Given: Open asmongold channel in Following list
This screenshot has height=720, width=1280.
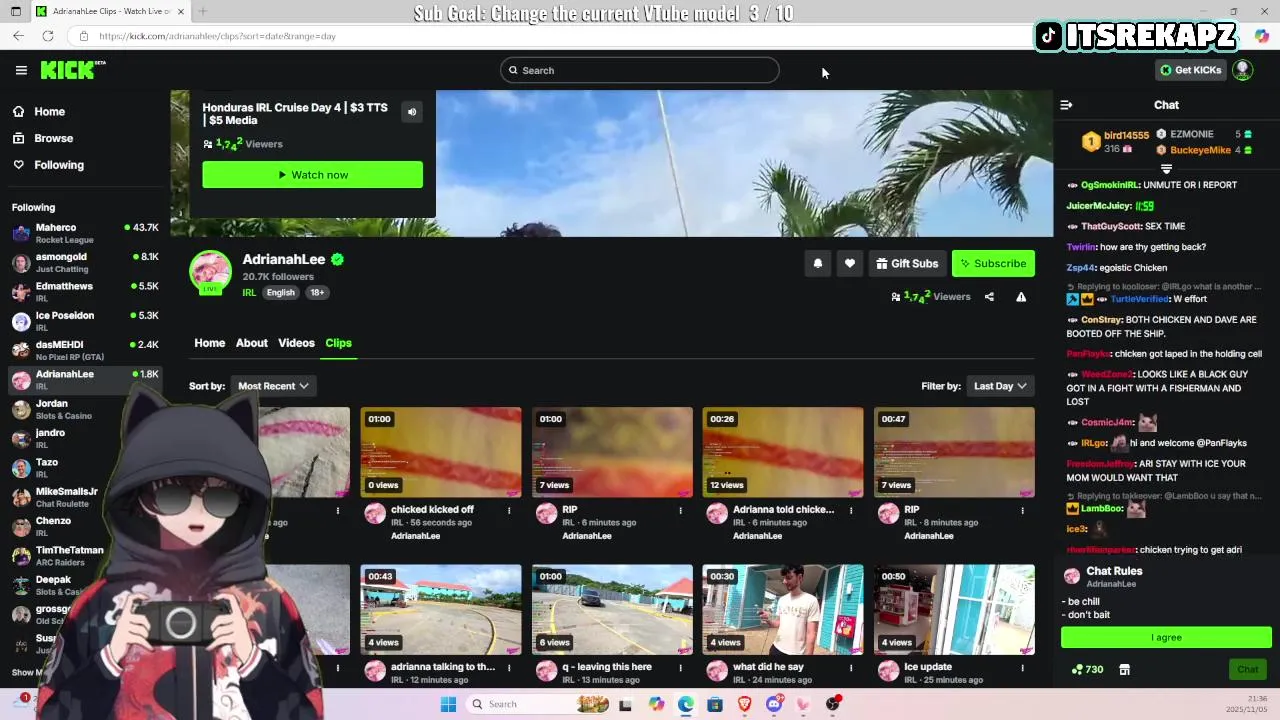Looking at the screenshot, I should click(x=85, y=263).
